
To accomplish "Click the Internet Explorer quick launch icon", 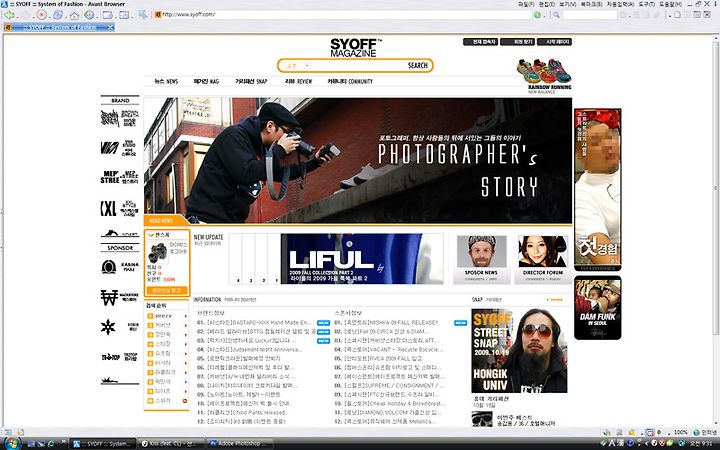I will [x=51, y=444].
